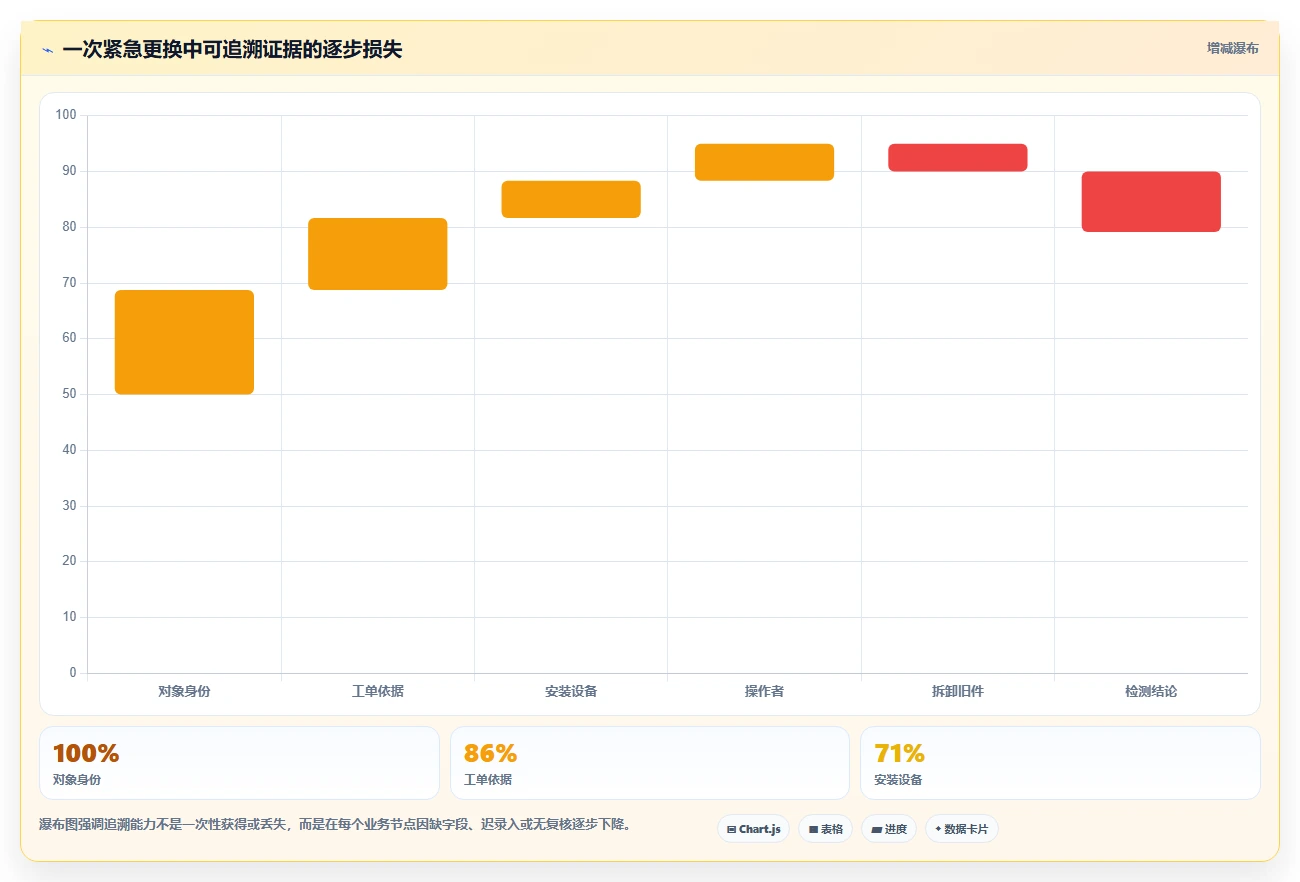Click the chart title 一次紧急更换中可追溯证据的逐步损失
This screenshot has height=882, width=1300.
232,49
